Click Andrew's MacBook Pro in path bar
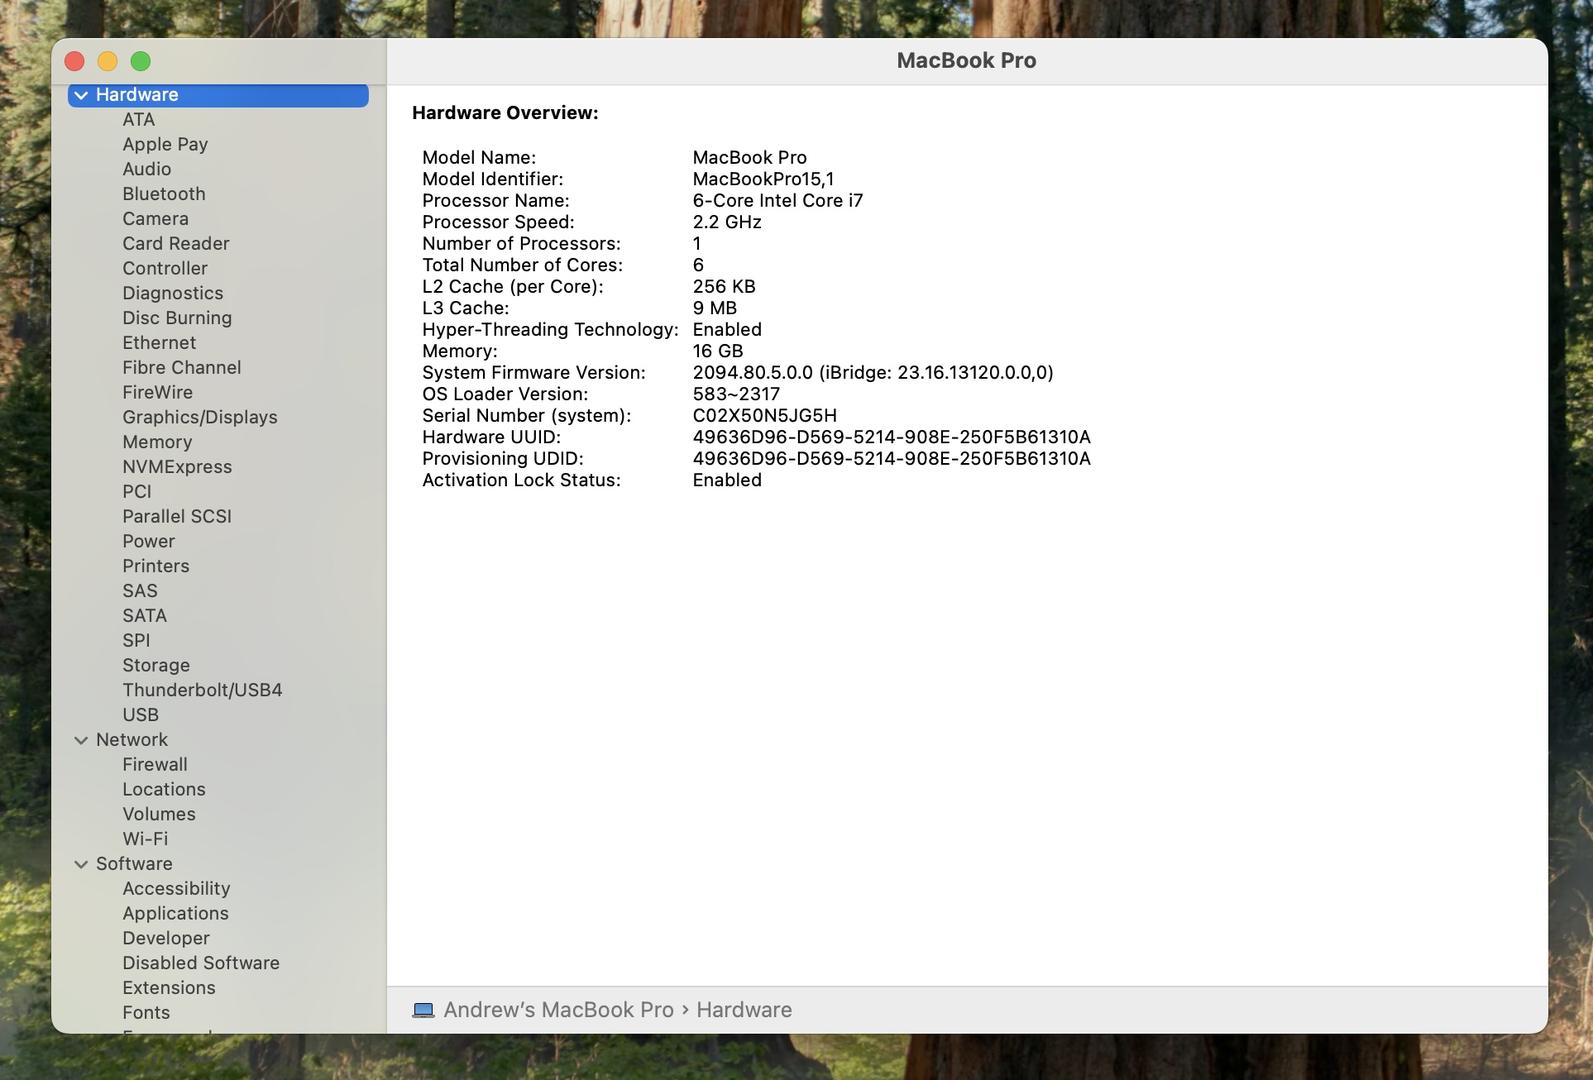1593x1080 pixels. pos(559,1010)
